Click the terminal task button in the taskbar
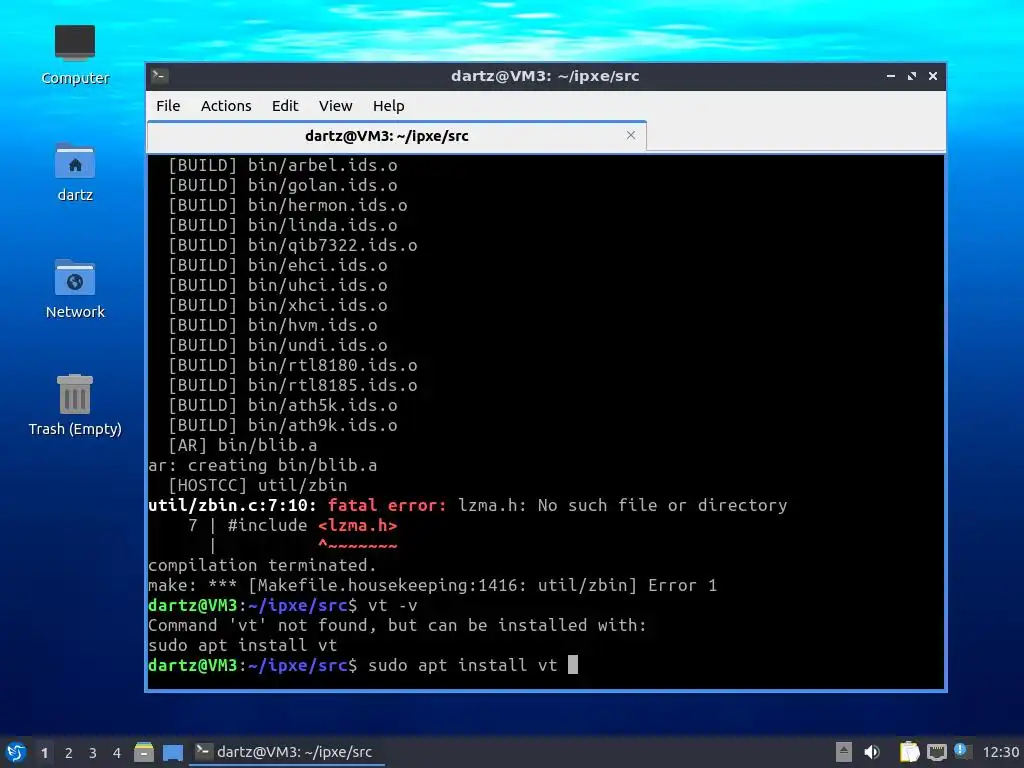Image resolution: width=1024 pixels, height=768 pixels. 285,752
